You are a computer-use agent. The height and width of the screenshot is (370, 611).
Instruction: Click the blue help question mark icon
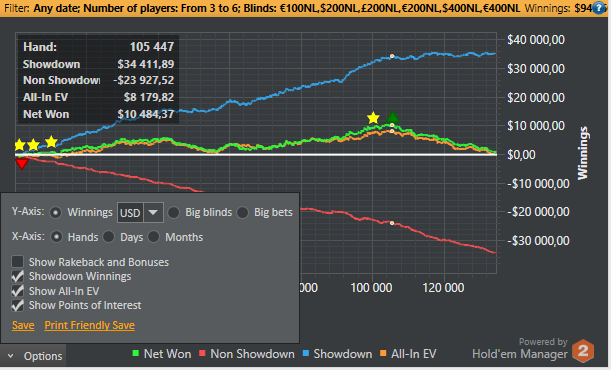tap(600, 8)
